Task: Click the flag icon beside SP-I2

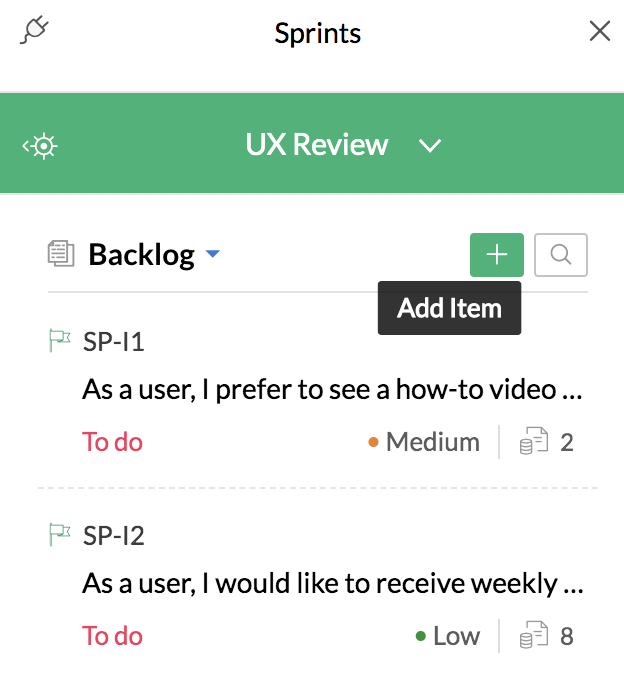Action: pyautogui.click(x=60, y=535)
